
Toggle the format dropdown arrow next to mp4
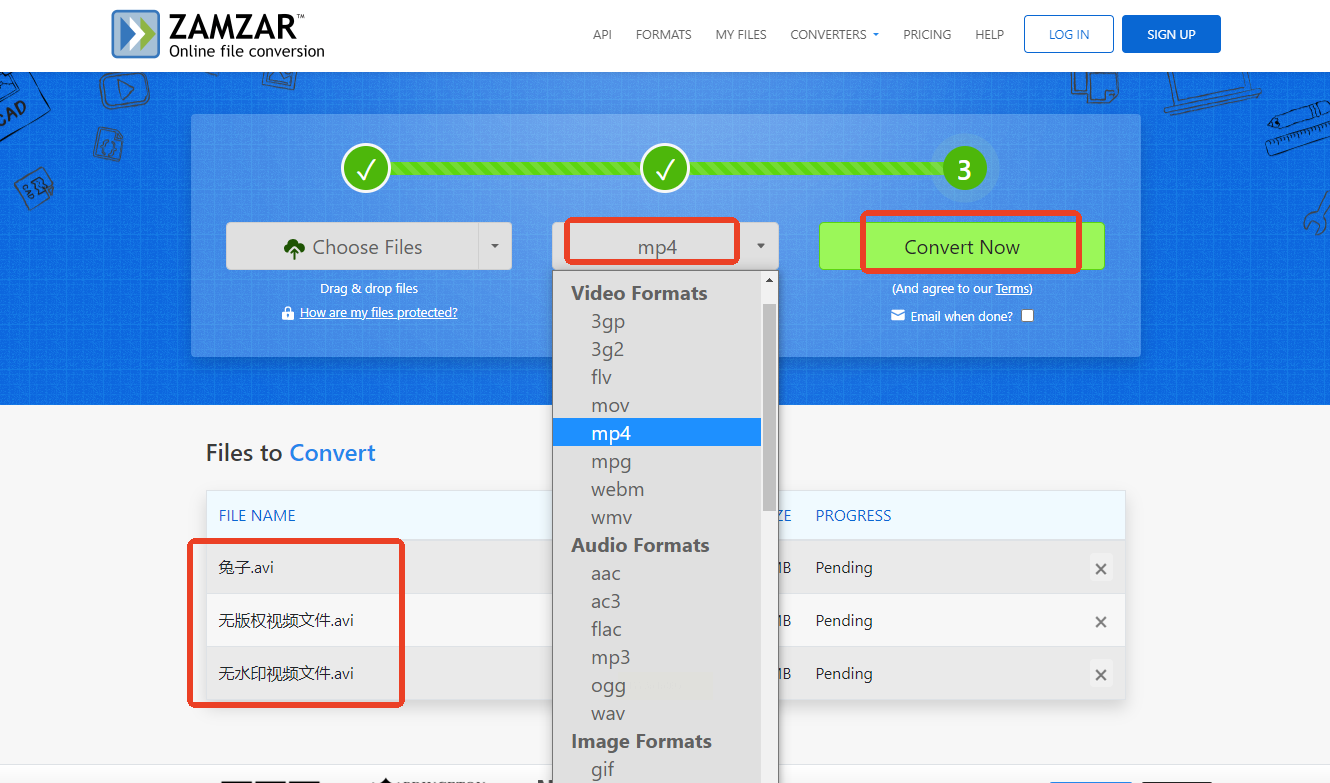pyautogui.click(x=761, y=246)
